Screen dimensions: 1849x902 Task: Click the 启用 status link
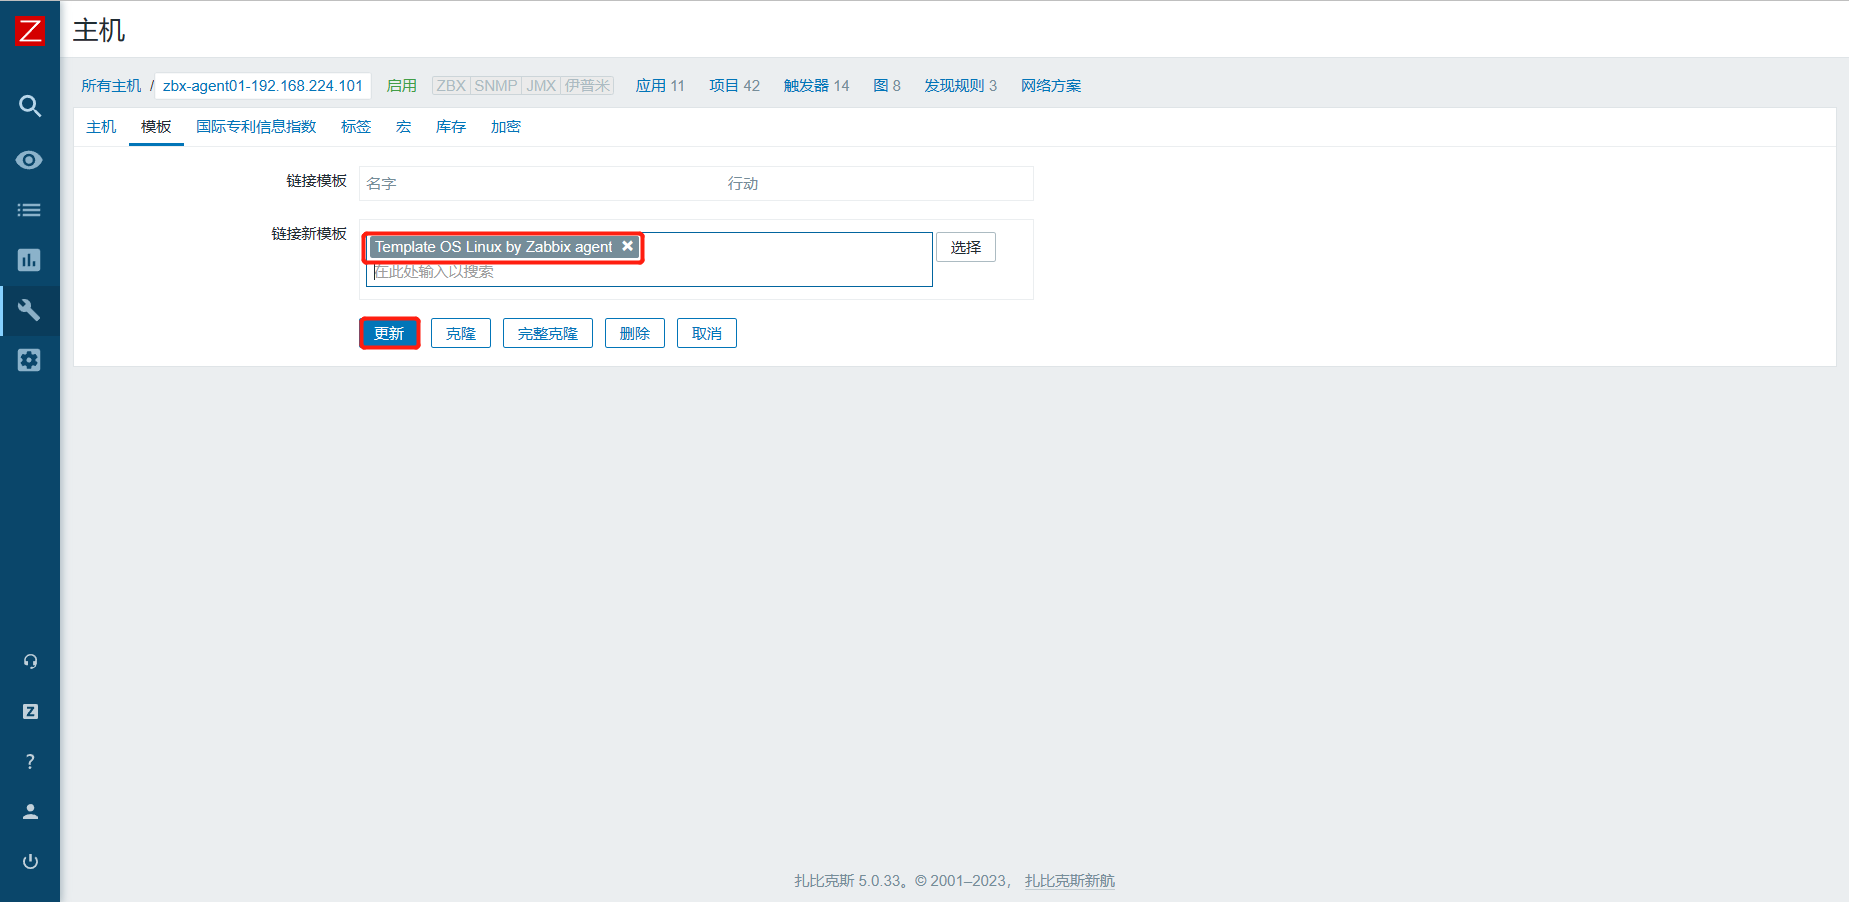(x=402, y=86)
